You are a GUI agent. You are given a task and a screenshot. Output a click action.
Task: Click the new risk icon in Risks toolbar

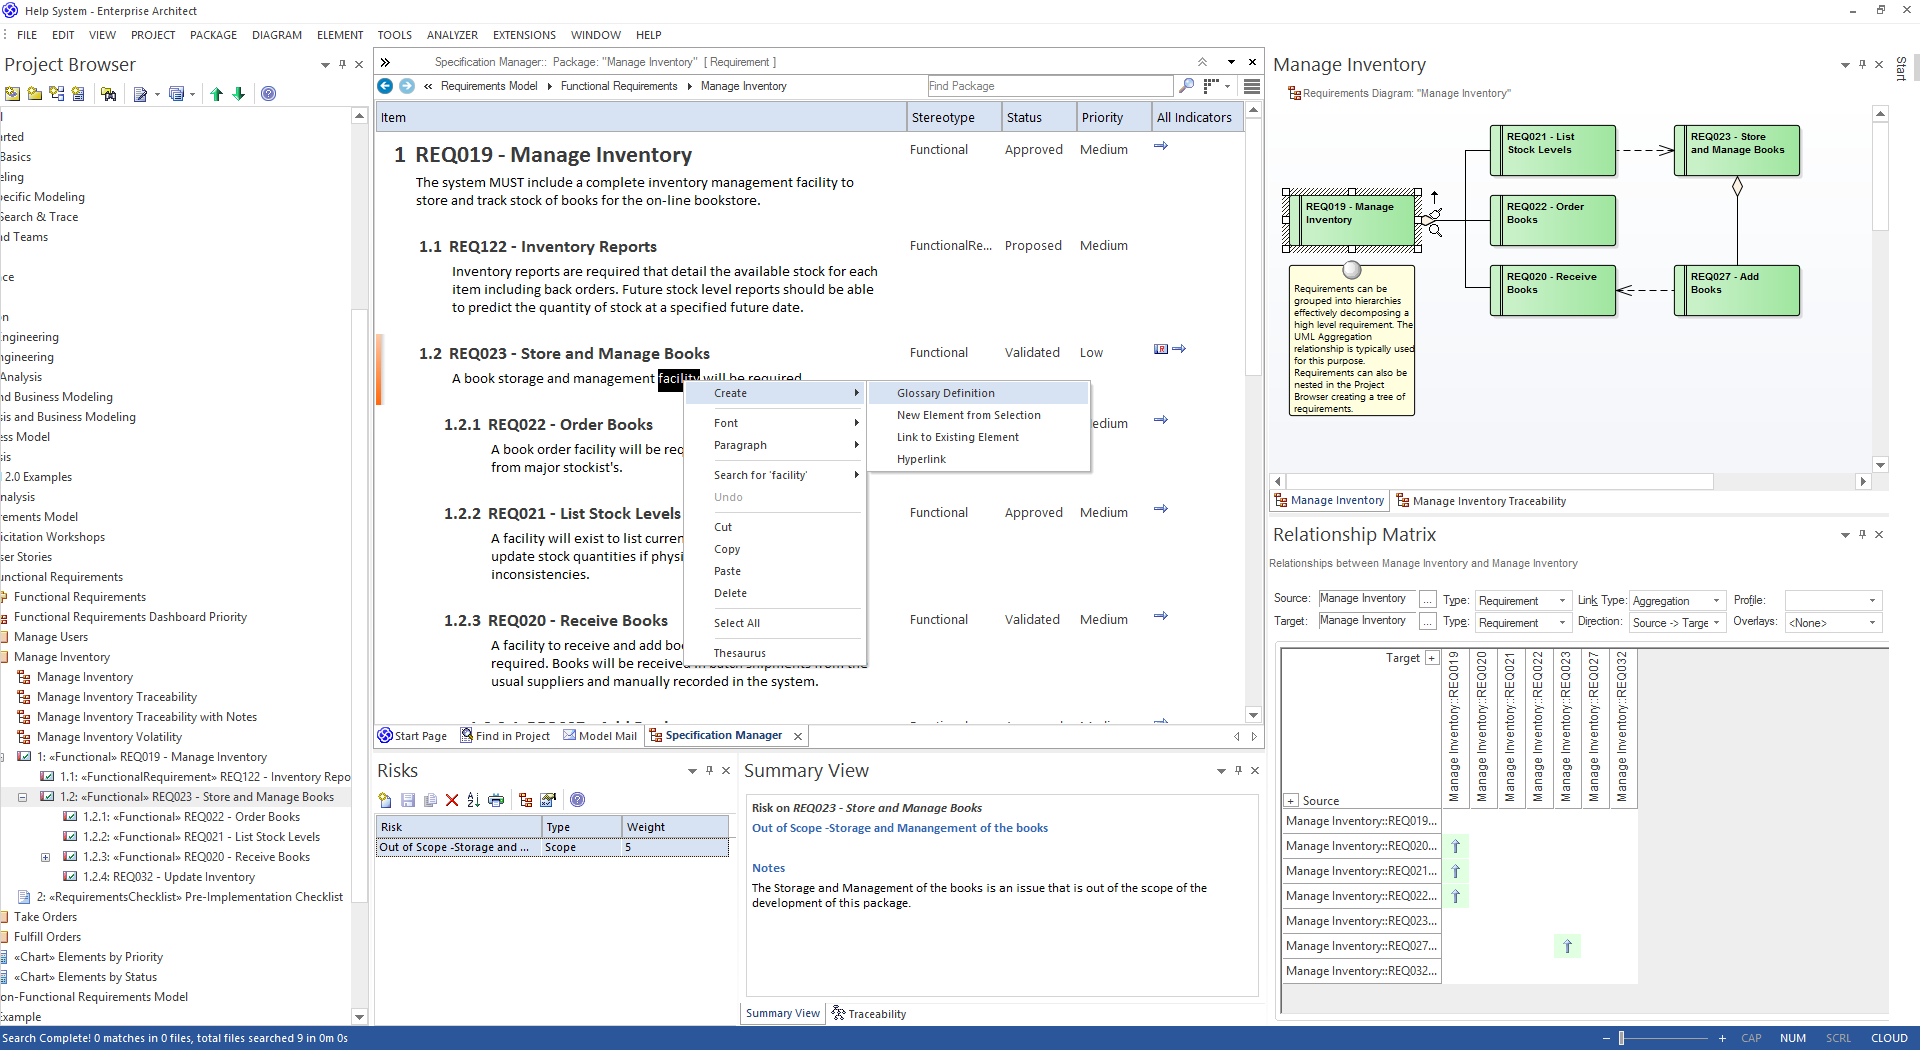(x=385, y=800)
